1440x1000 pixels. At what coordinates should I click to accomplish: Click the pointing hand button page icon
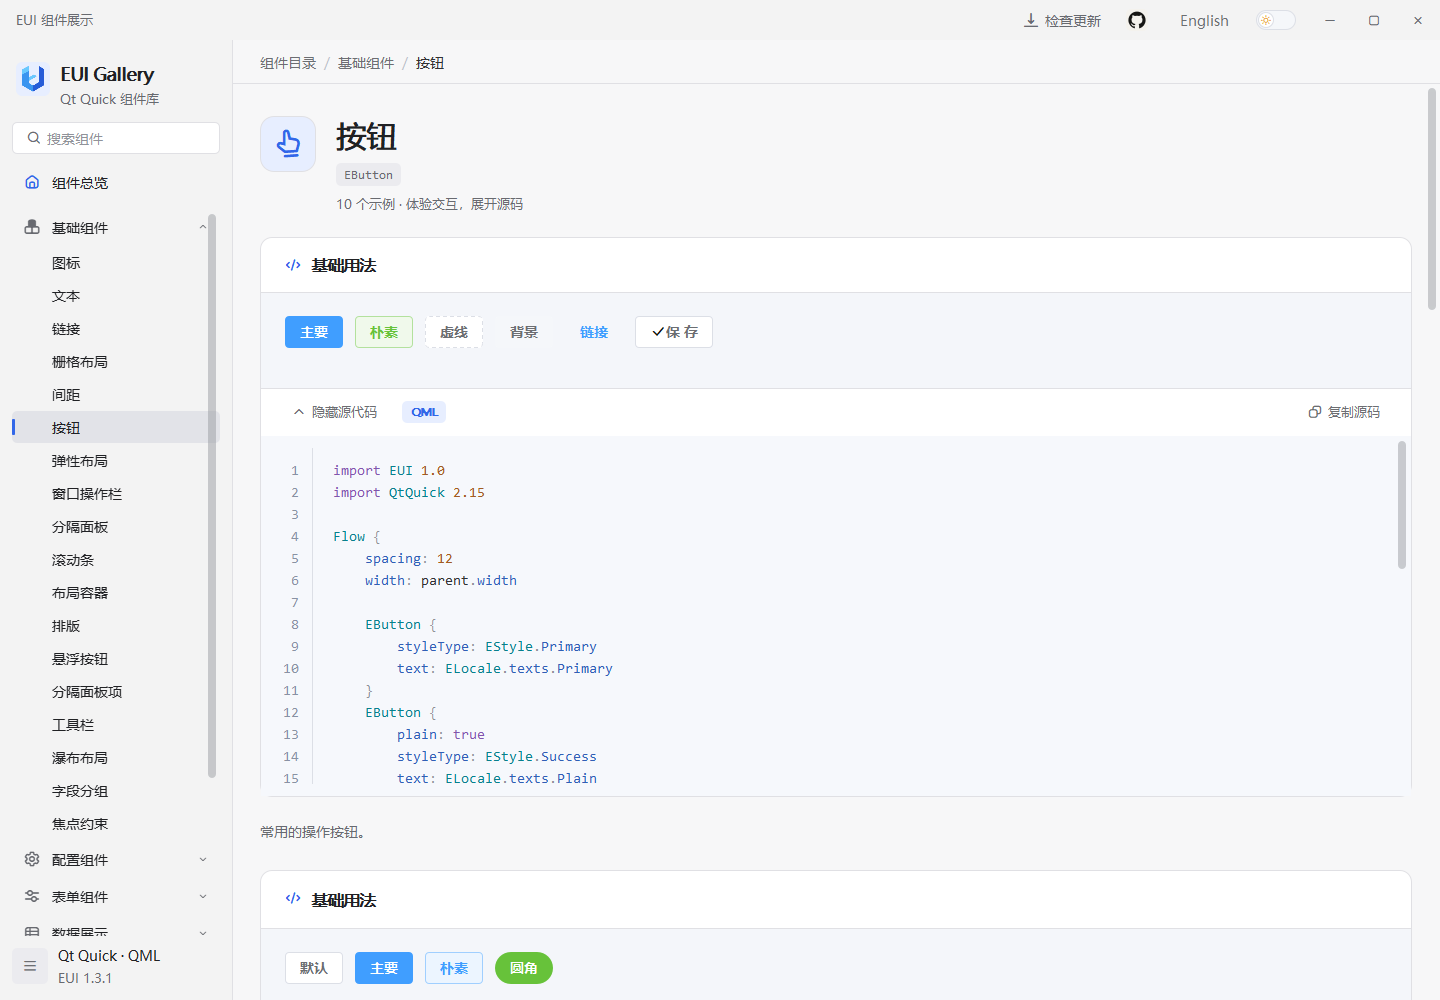pyautogui.click(x=288, y=144)
